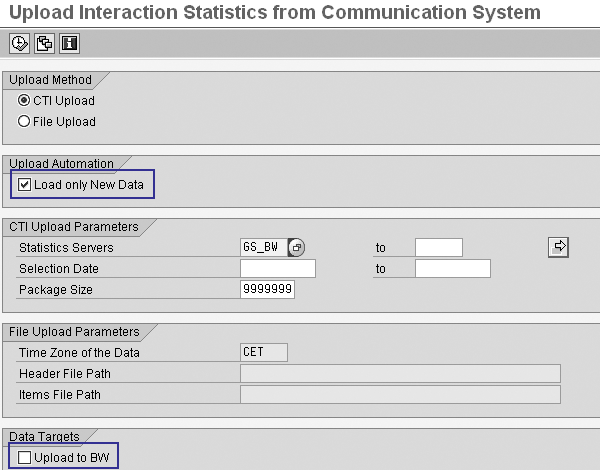Click the Selection Date start field
The width and height of the screenshot is (600, 470).
click(x=278, y=268)
